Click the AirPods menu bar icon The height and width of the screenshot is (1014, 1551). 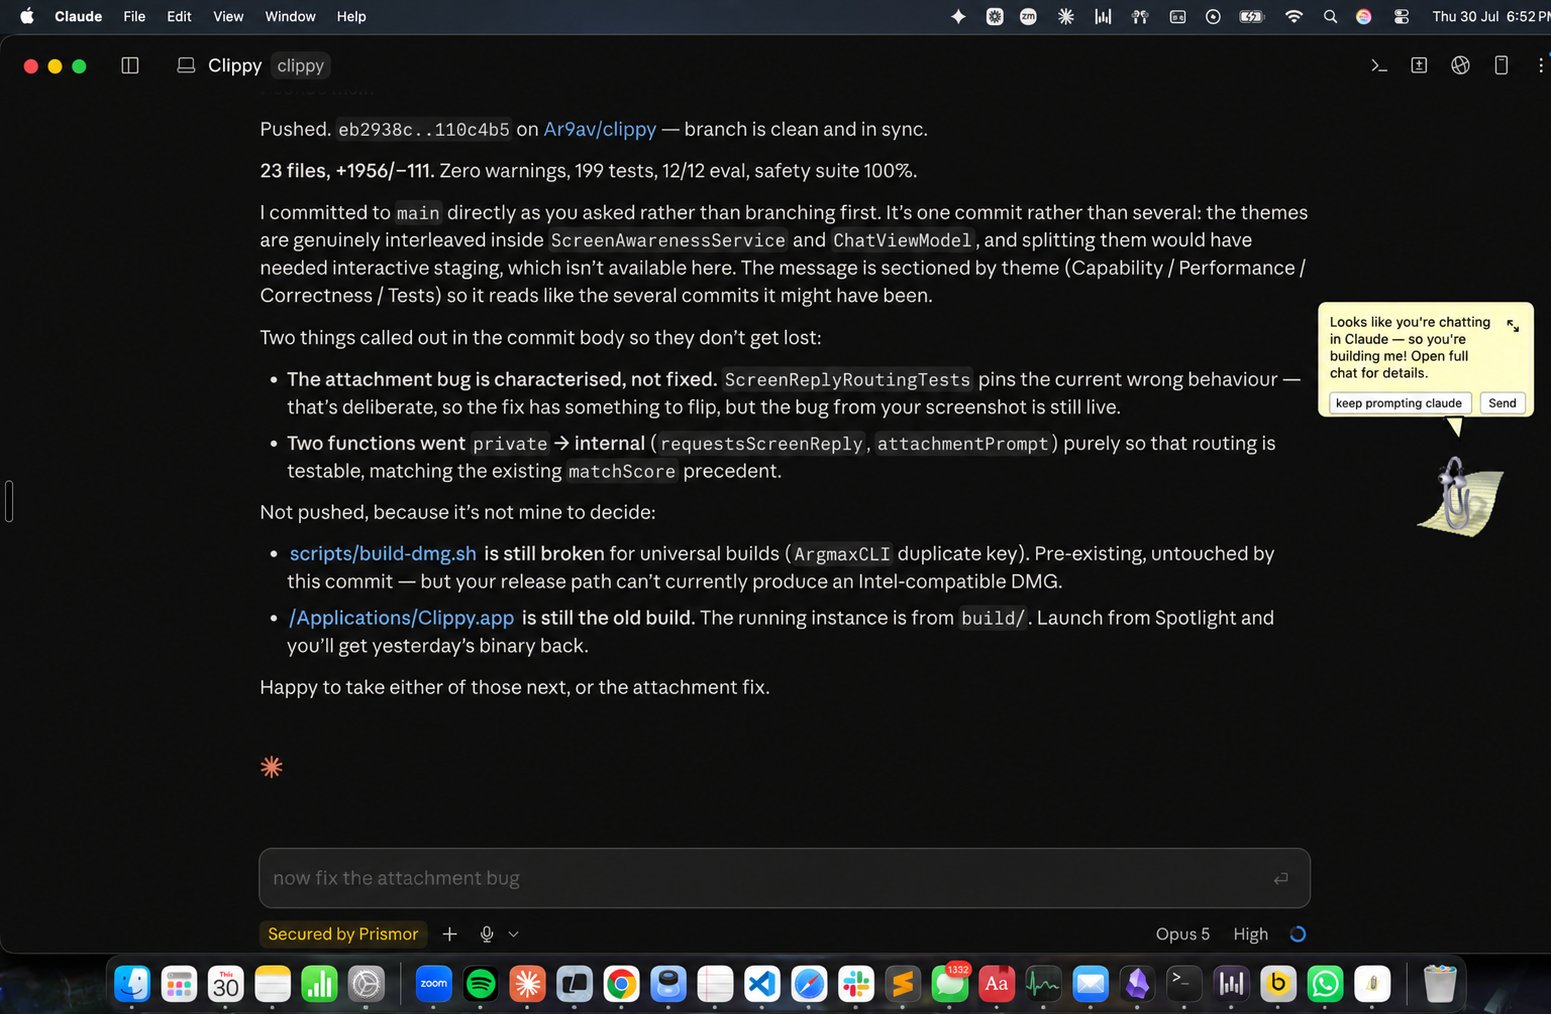pyautogui.click(x=1139, y=16)
